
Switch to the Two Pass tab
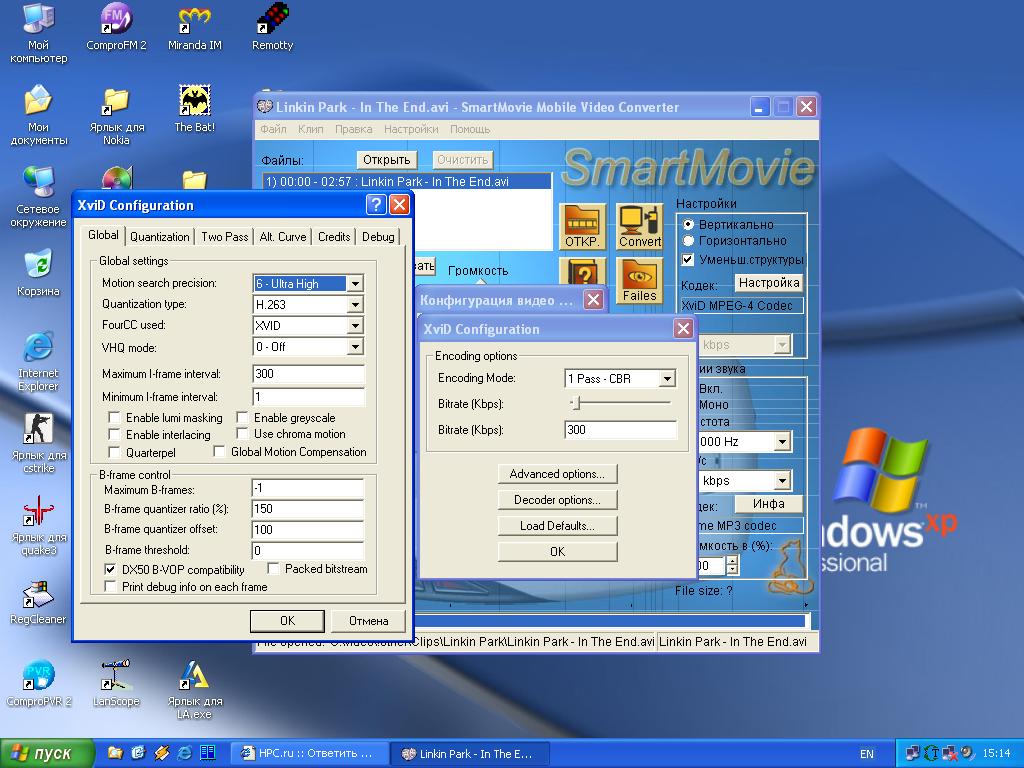point(225,237)
